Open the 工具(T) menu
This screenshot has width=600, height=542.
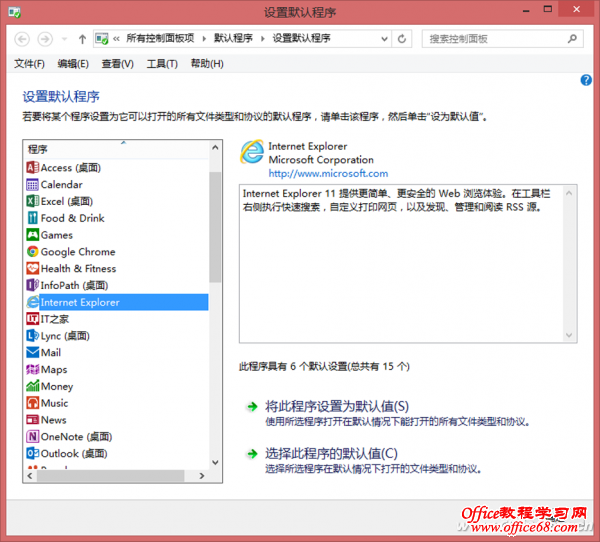pyautogui.click(x=162, y=64)
